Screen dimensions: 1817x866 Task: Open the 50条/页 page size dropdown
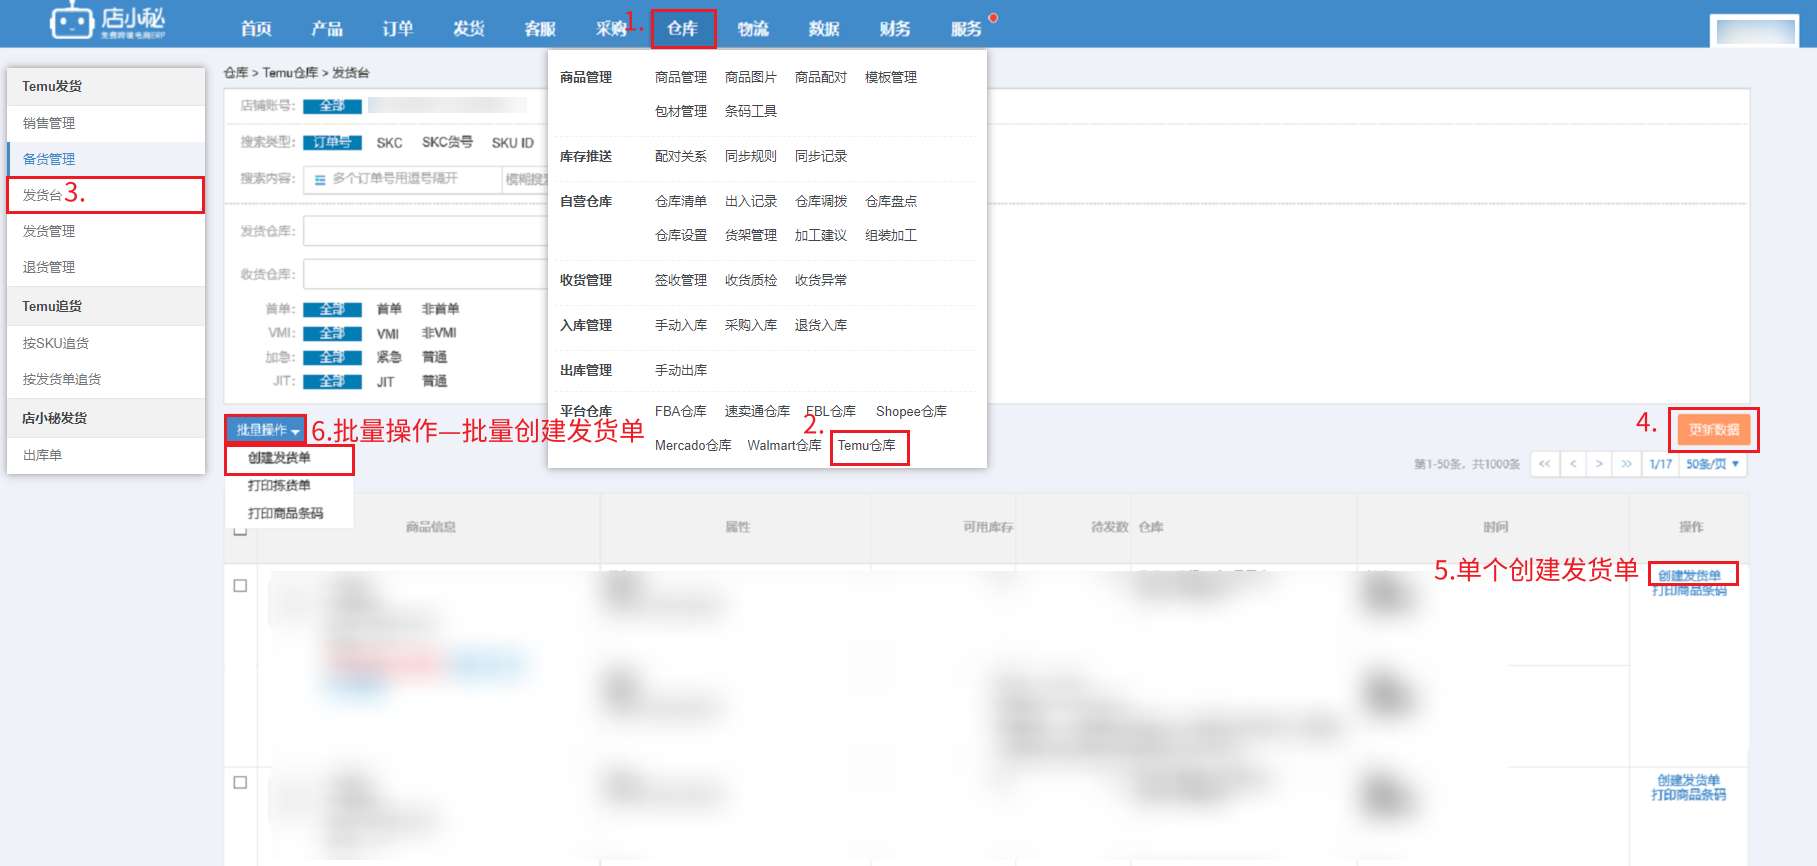pyautogui.click(x=1713, y=464)
